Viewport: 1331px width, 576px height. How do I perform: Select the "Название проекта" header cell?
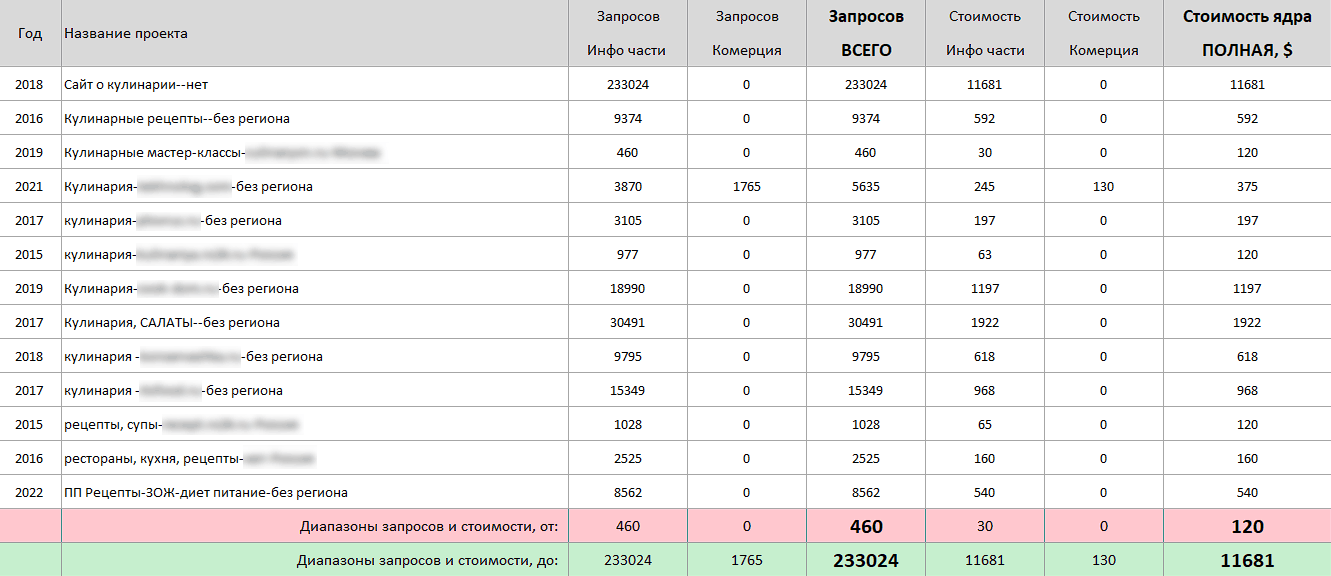125,33
